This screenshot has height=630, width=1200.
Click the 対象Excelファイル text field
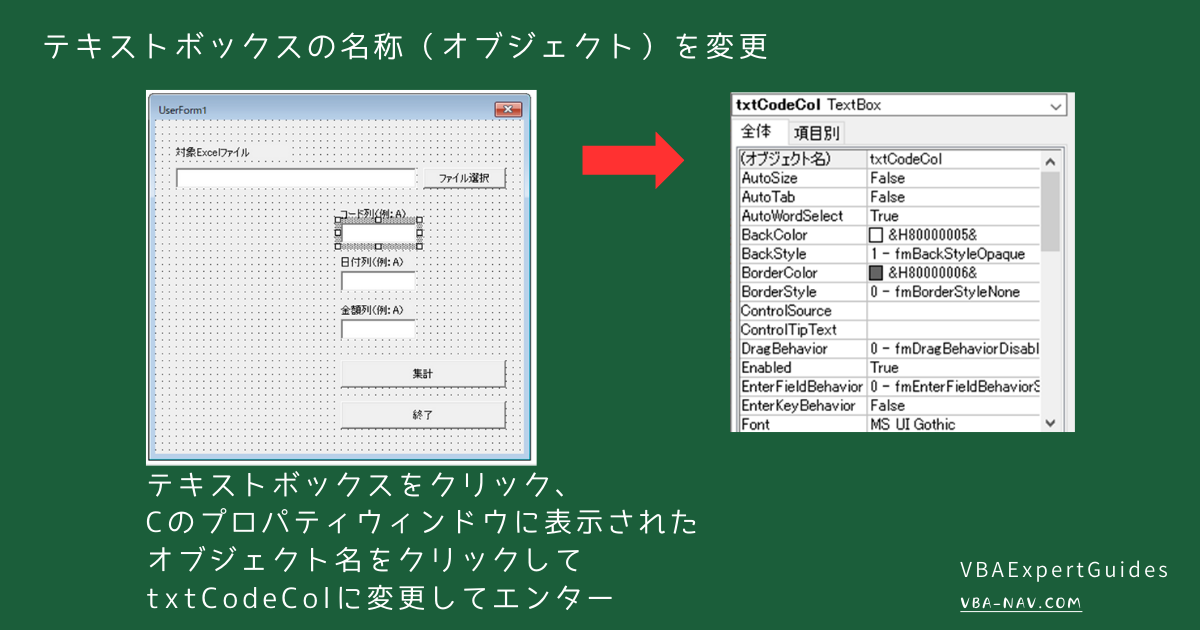[x=297, y=177]
